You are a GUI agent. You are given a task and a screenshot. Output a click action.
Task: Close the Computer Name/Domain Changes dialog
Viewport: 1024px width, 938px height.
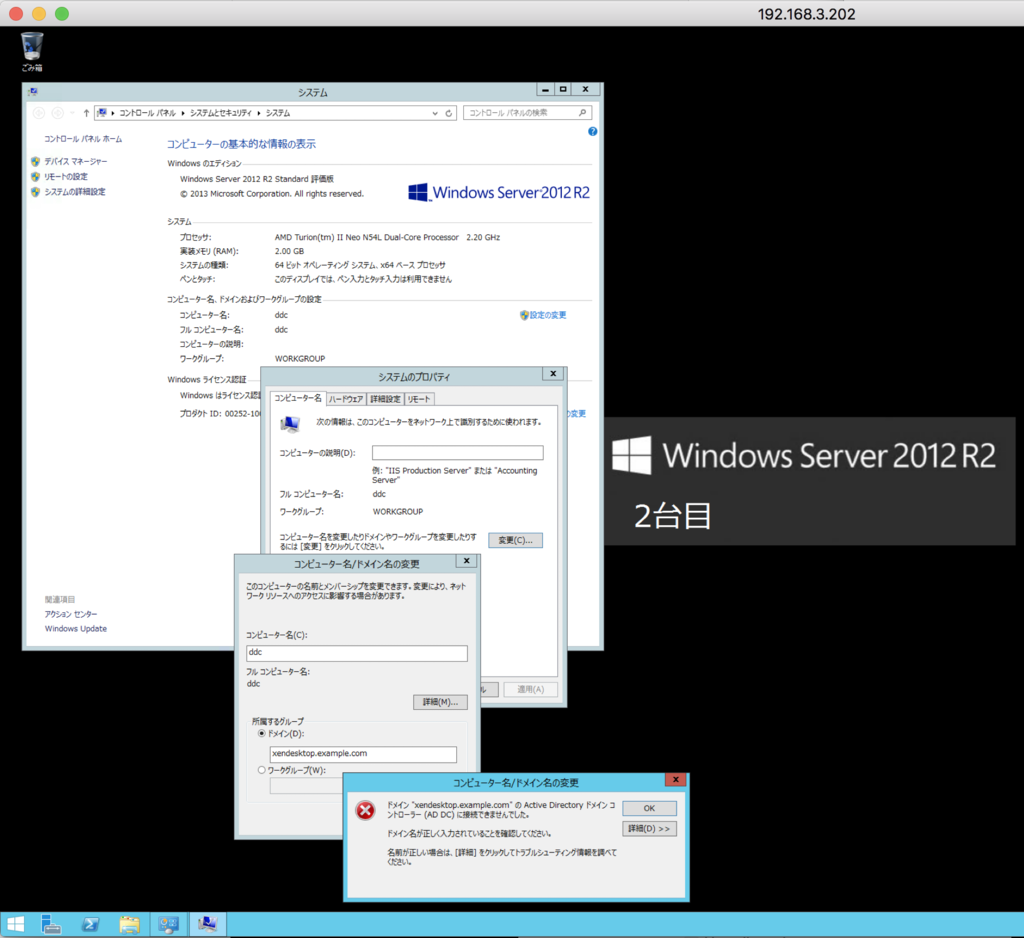tap(466, 560)
